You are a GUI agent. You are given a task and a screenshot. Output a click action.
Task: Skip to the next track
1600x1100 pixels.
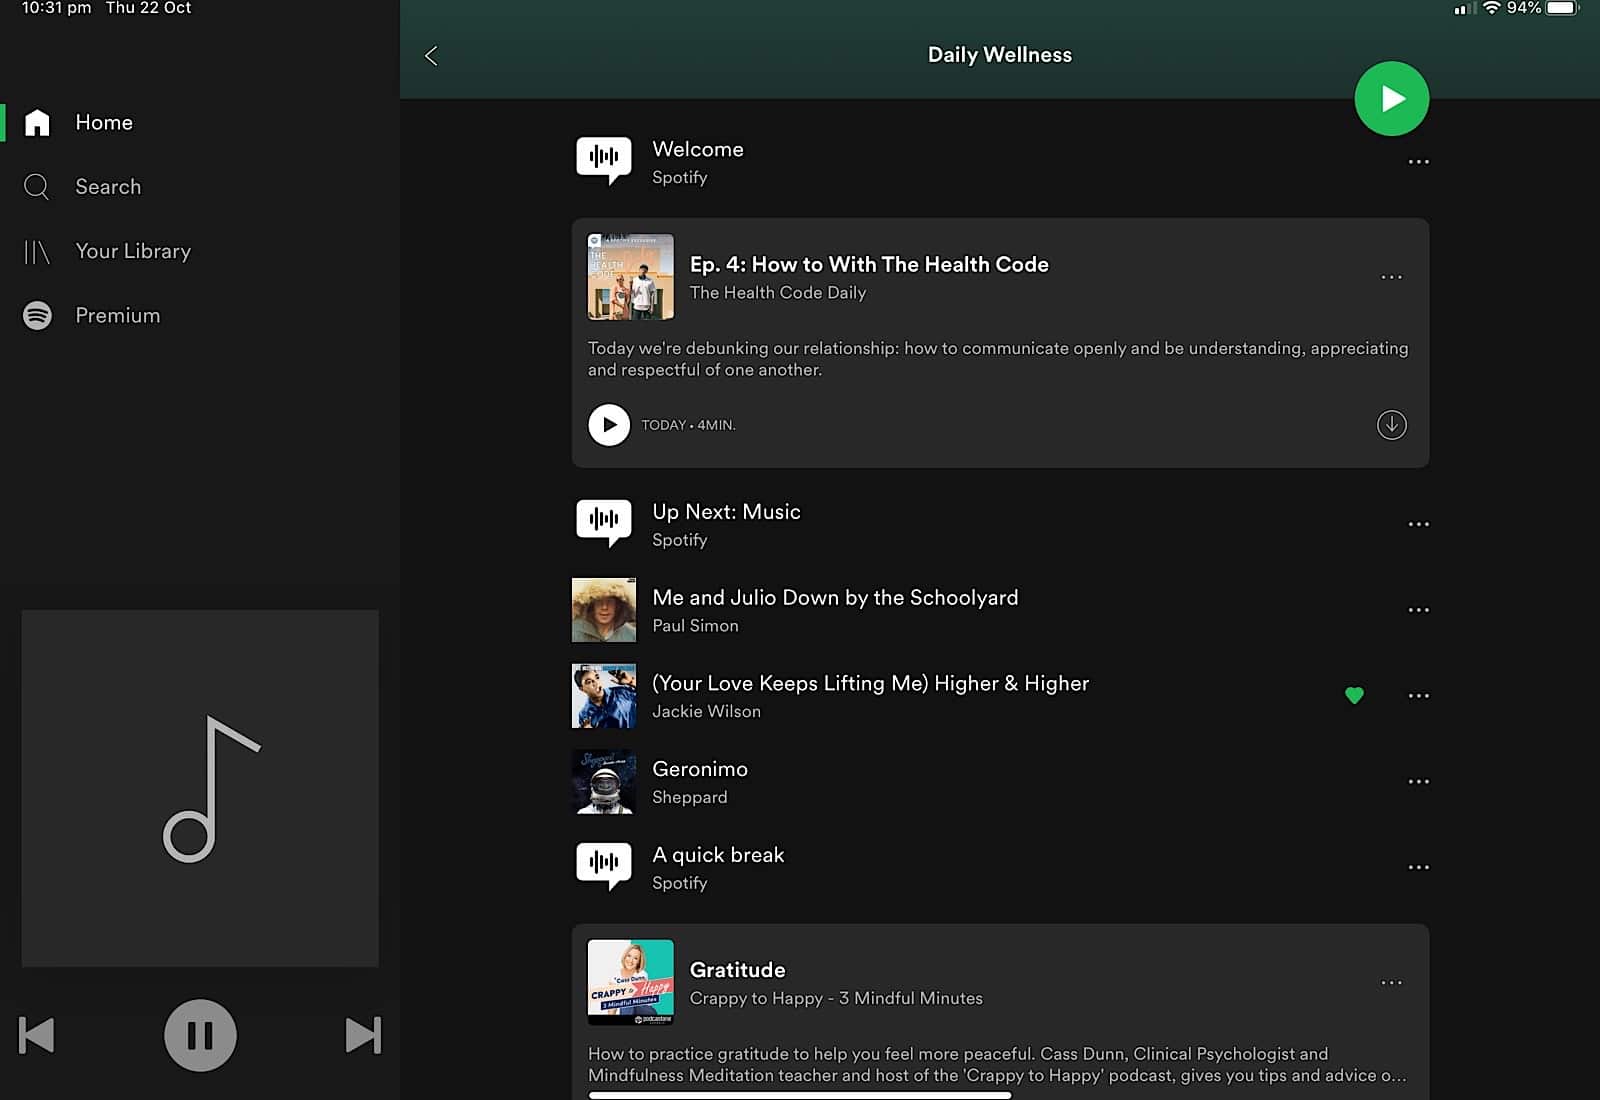[362, 1035]
